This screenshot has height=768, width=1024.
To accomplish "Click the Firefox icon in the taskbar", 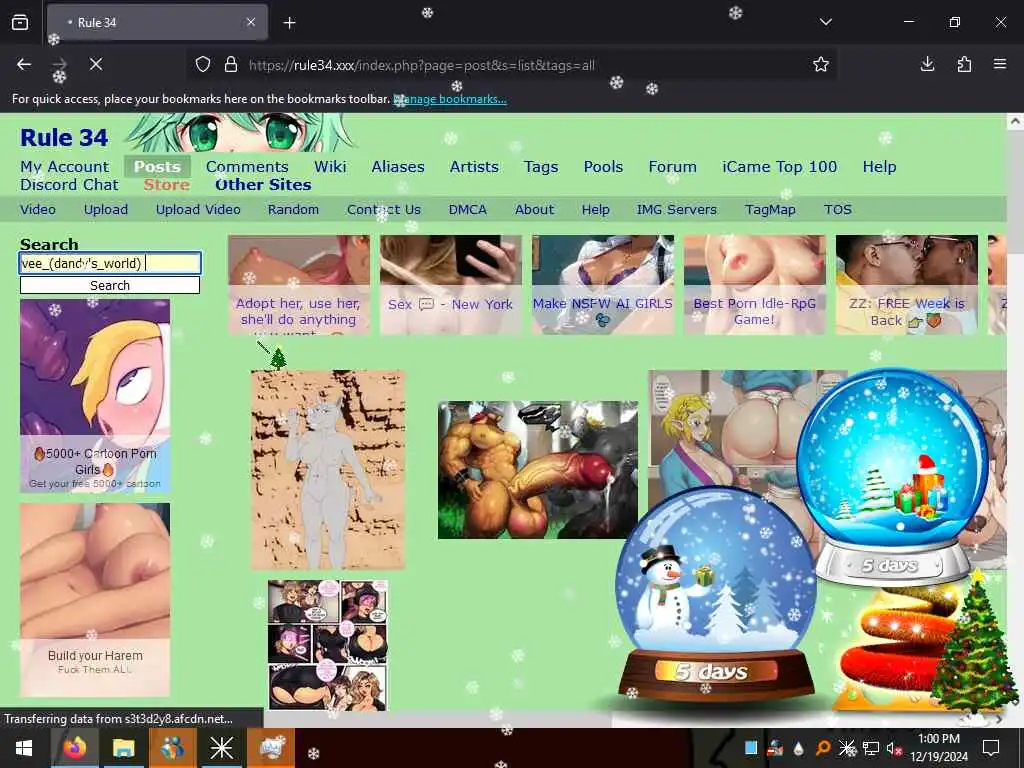I will point(74,747).
